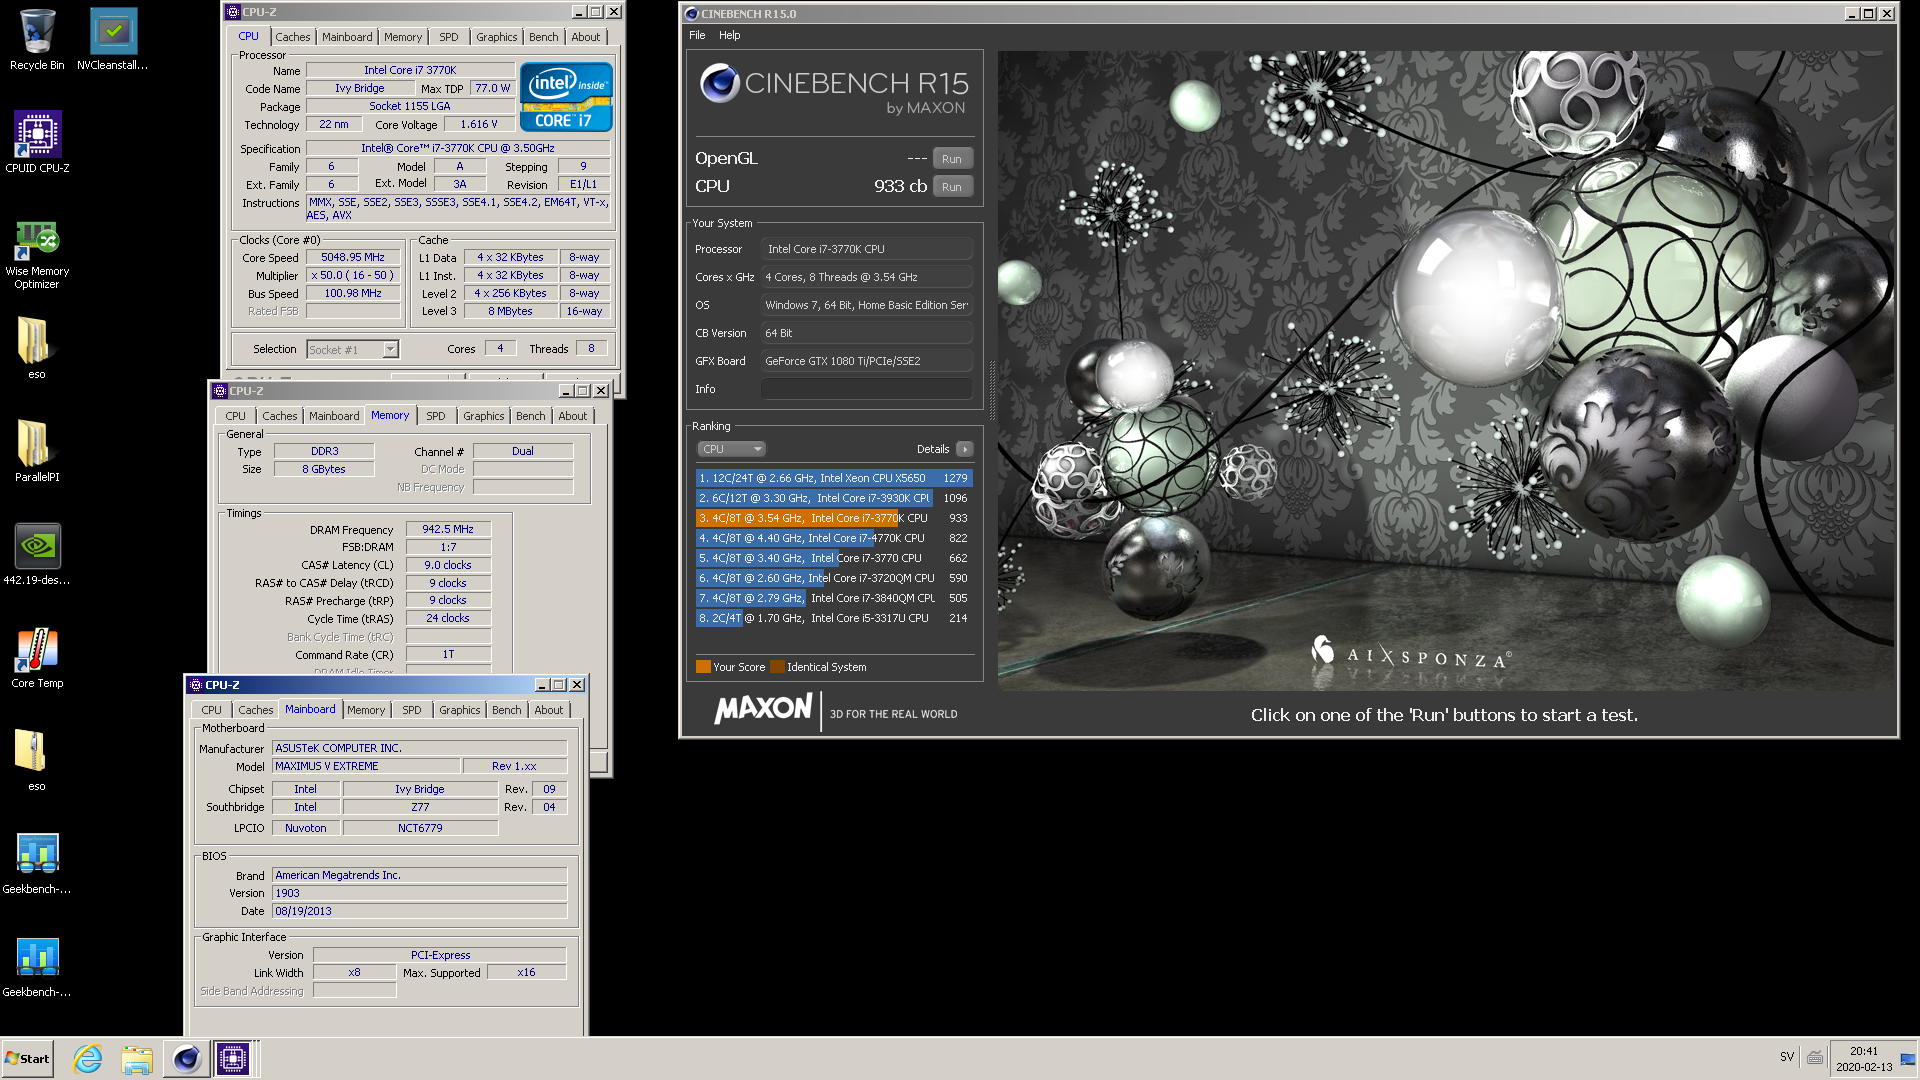Image resolution: width=1920 pixels, height=1080 pixels.
Task: Click the orange Your Score legend swatch
Action: [703, 667]
